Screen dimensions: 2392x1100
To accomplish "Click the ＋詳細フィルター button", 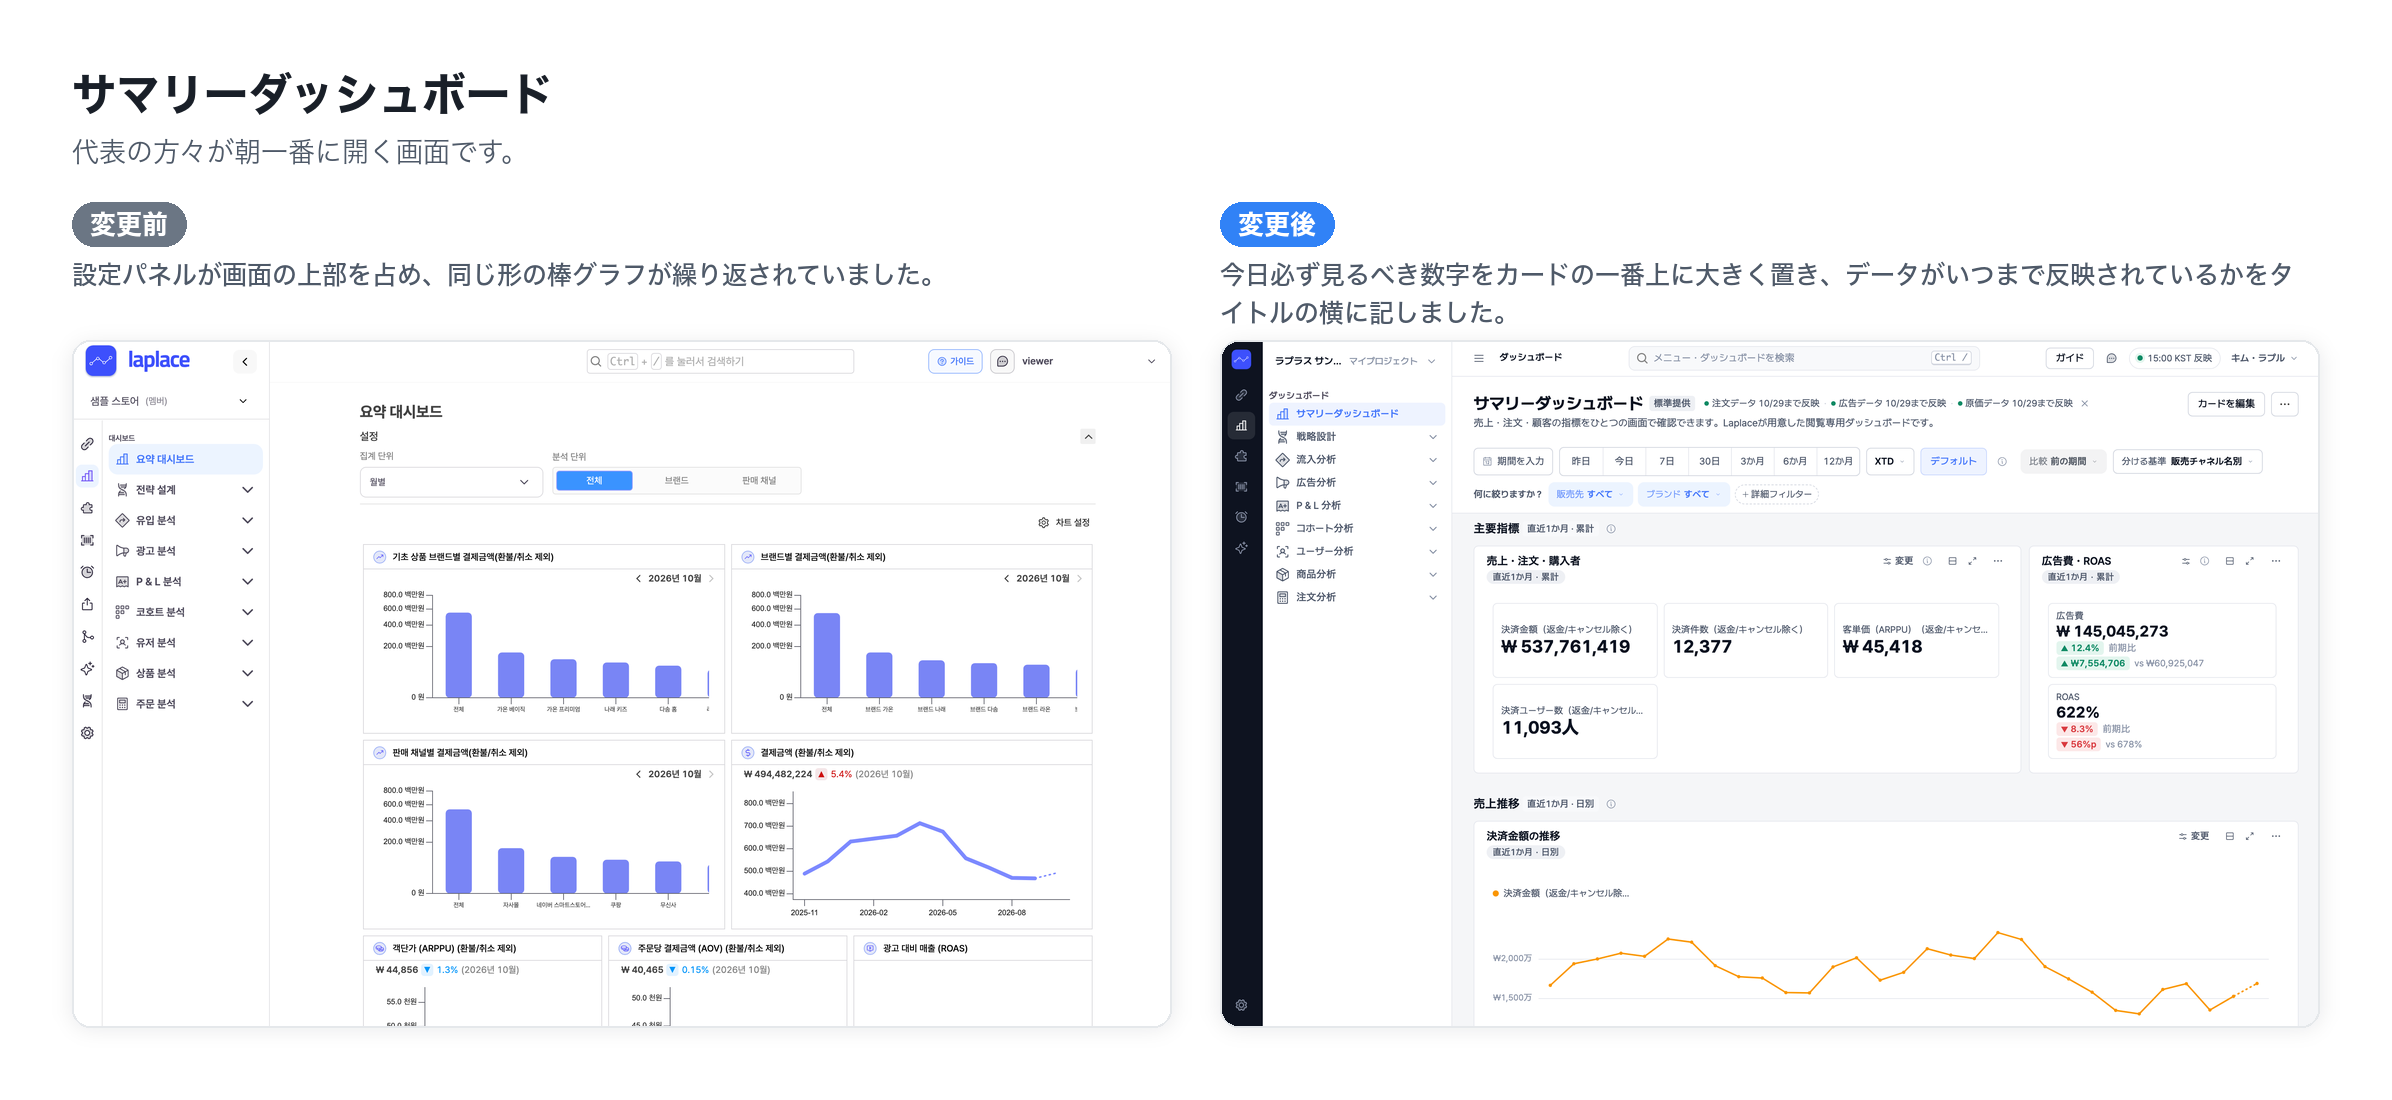I will click(x=1777, y=494).
